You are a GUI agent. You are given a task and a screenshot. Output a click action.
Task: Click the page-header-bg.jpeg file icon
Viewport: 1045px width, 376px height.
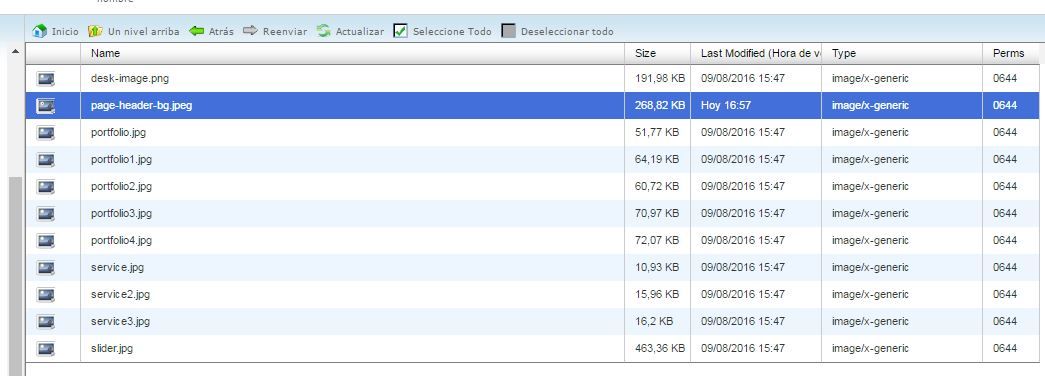point(46,105)
